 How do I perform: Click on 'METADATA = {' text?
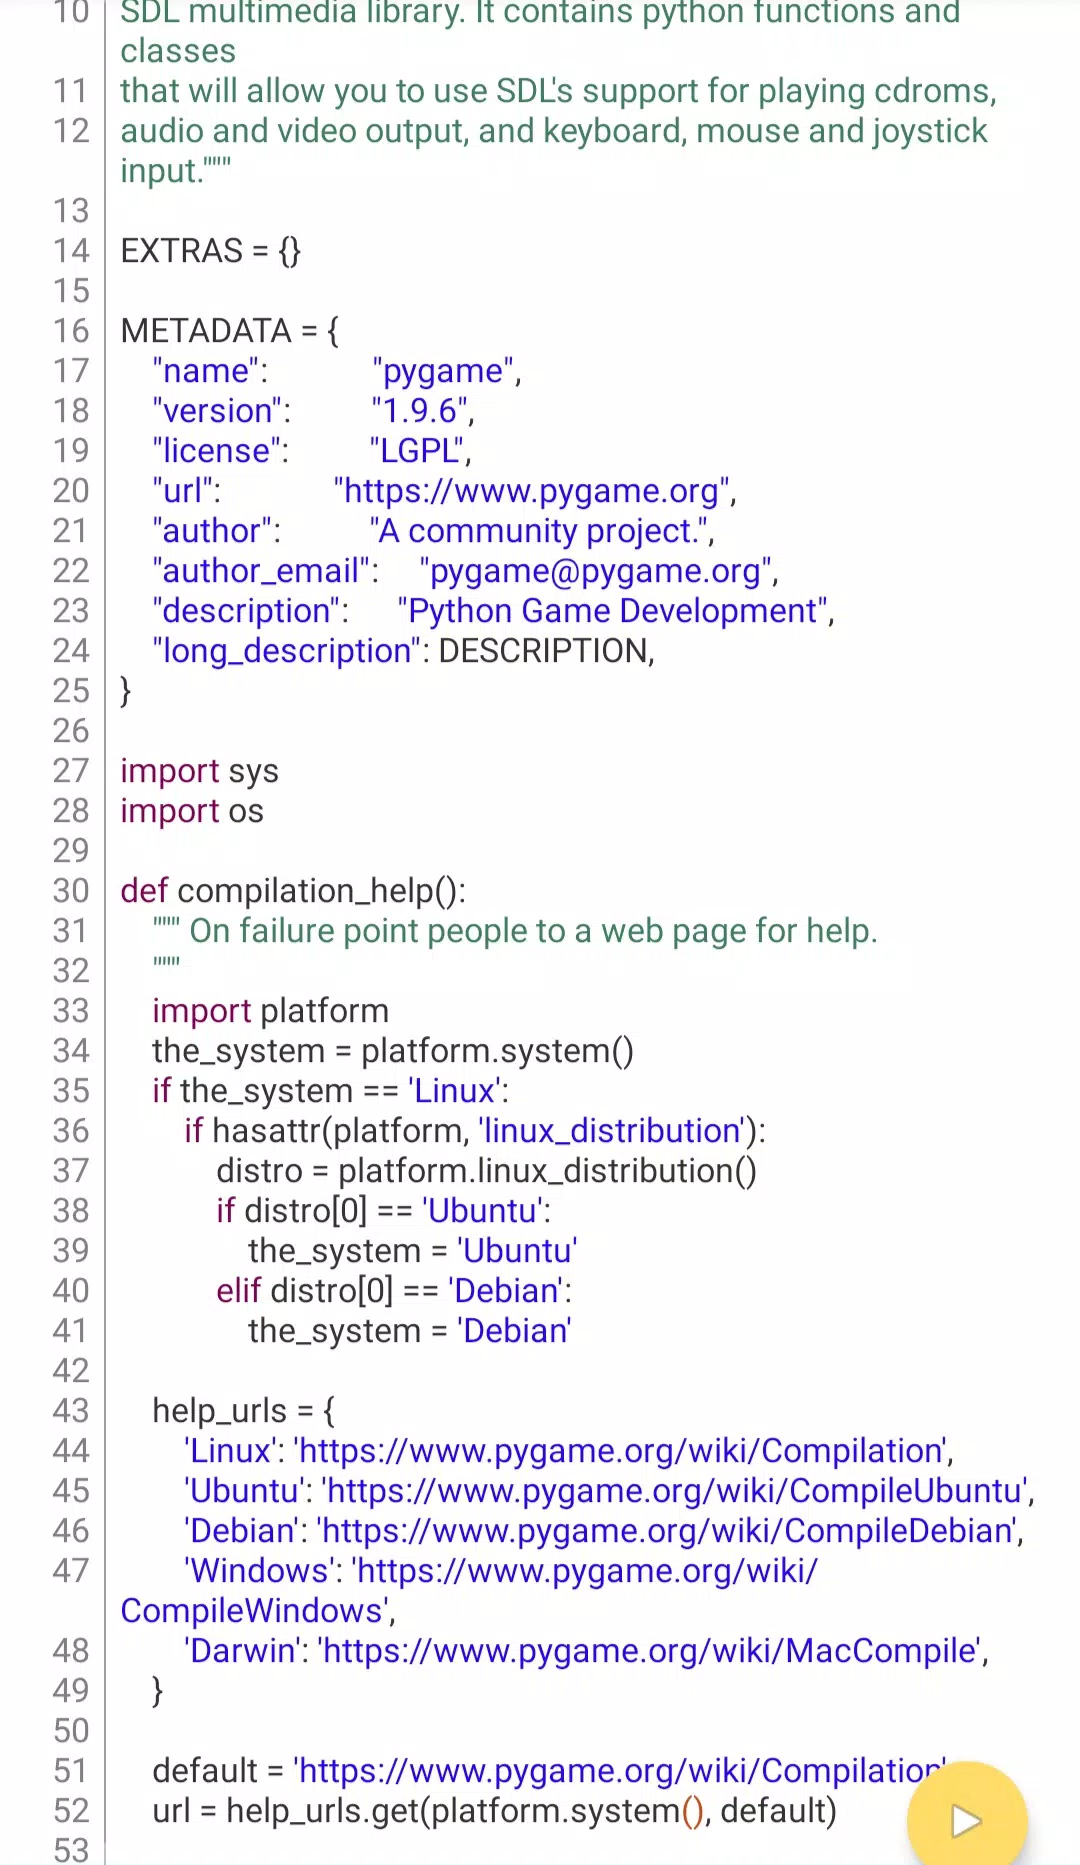[x=230, y=331]
